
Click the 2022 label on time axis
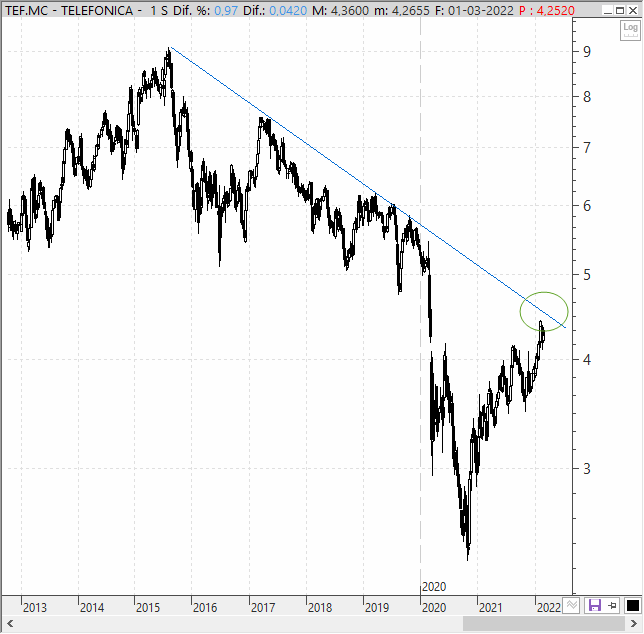[x=549, y=607]
